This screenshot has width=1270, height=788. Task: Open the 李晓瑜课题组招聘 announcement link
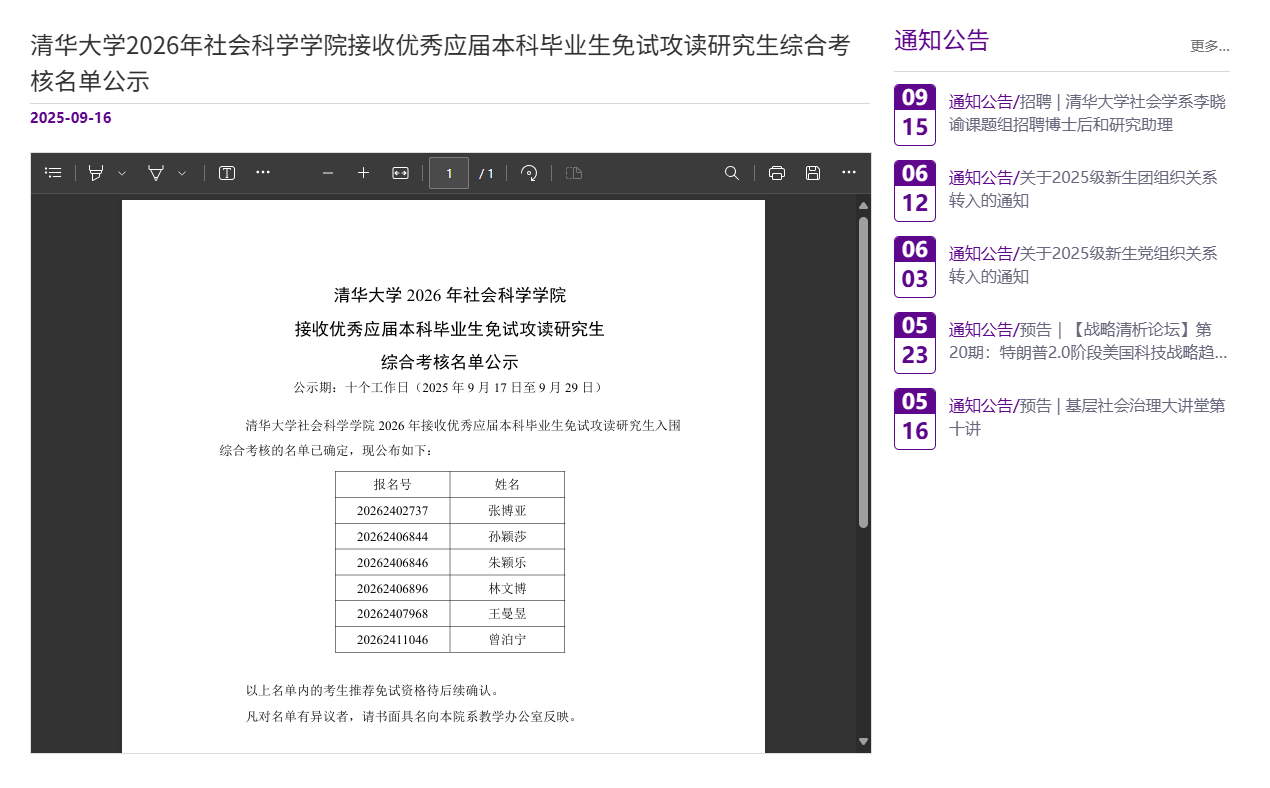coord(1087,113)
